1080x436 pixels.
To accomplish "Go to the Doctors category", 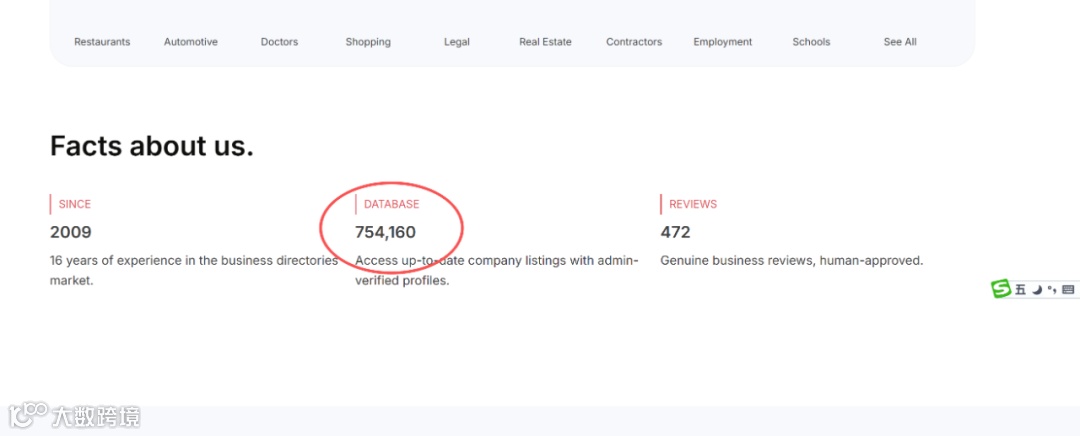I will pos(279,42).
